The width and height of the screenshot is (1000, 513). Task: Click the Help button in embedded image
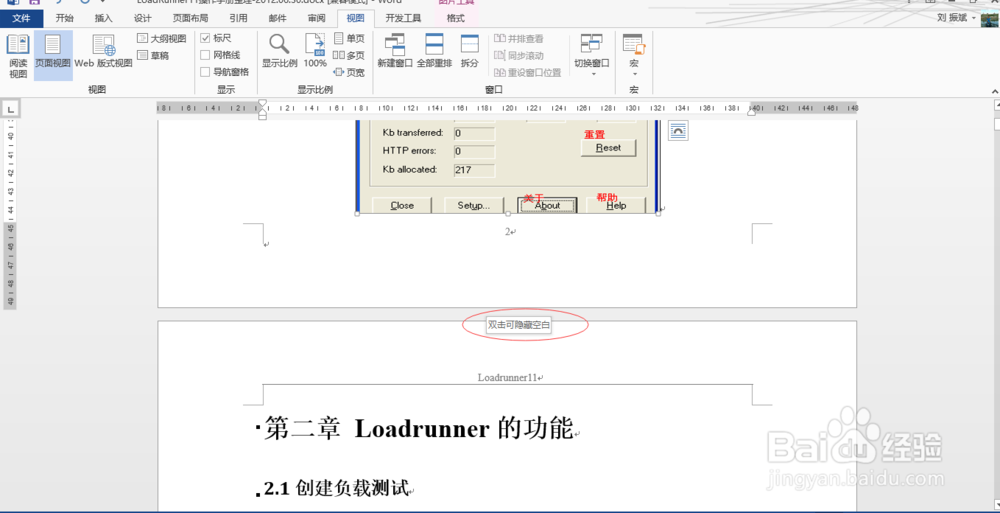tap(616, 205)
